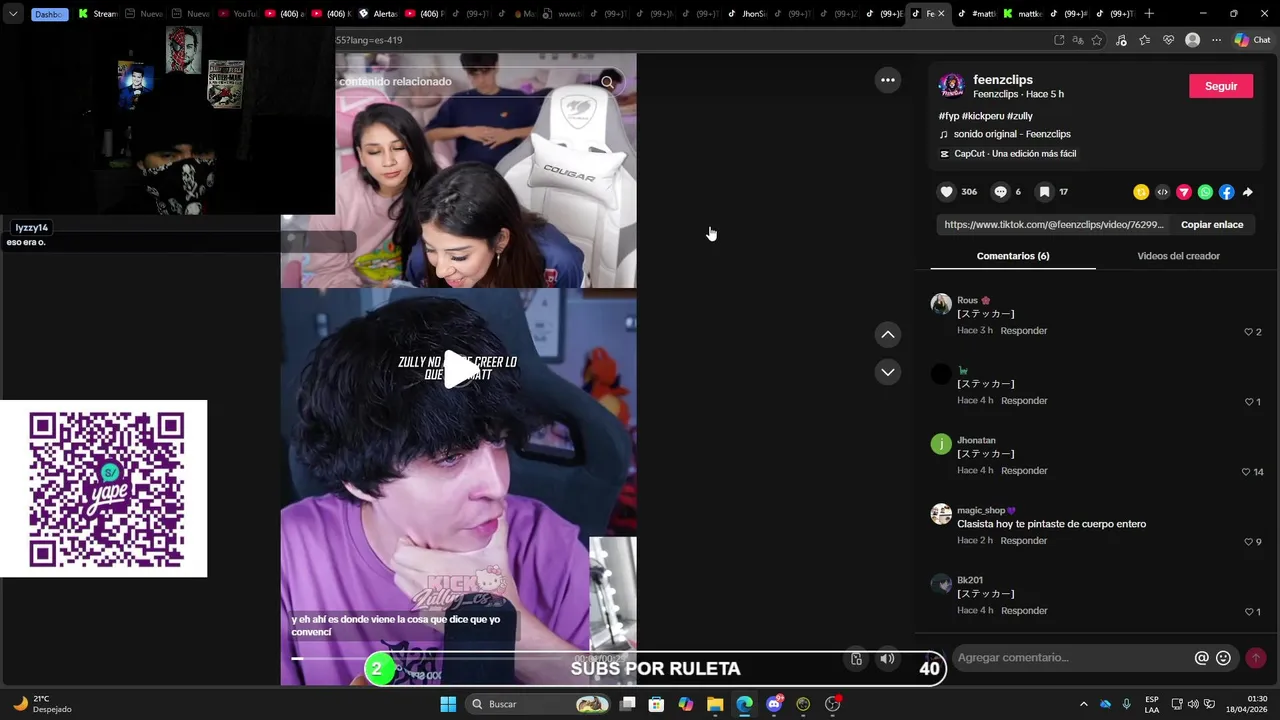Viewport: 1280px width, 720px height.
Task: Switch to the Alertas browser tab
Action: [378, 14]
